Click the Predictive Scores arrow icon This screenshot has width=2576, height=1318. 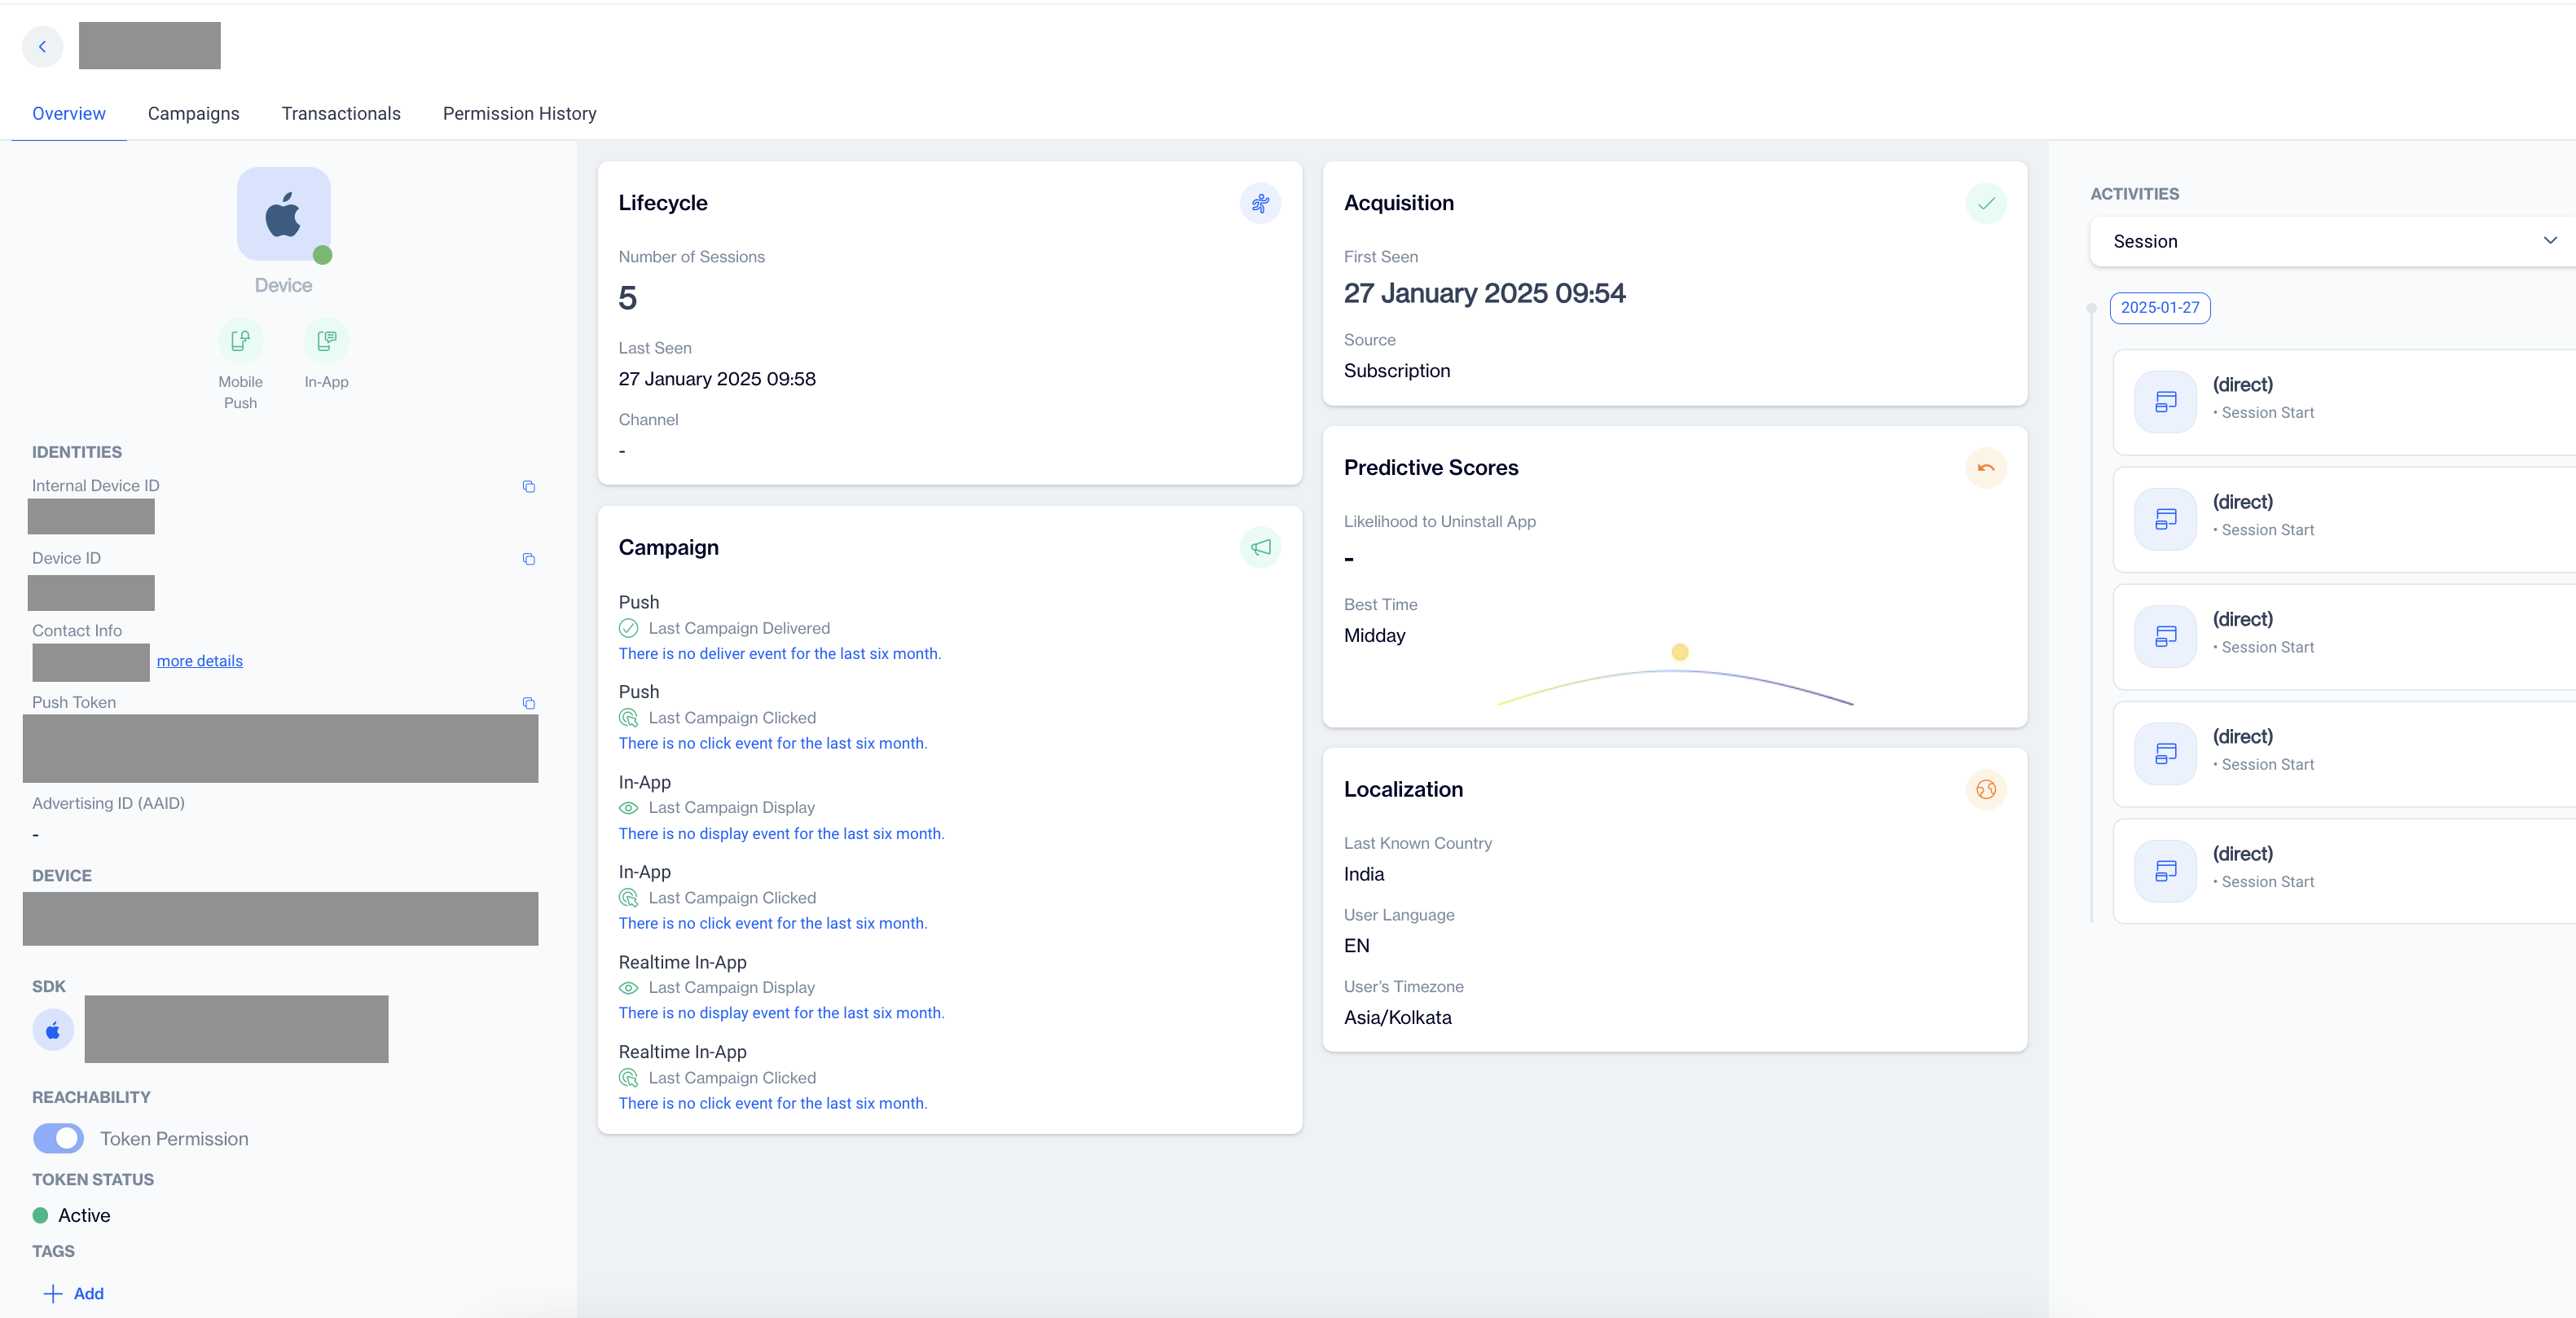pyautogui.click(x=1986, y=468)
